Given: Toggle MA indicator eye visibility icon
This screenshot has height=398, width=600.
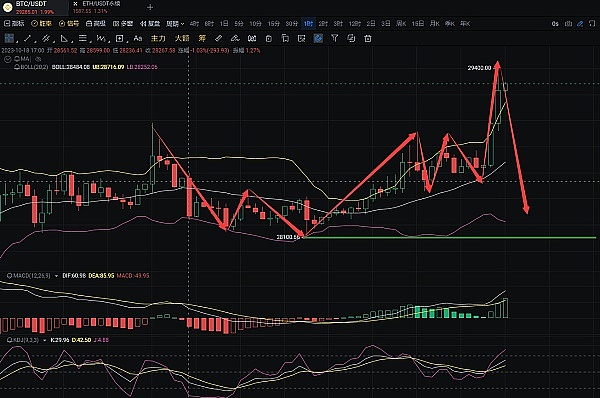Looking at the screenshot, I should point(38,59).
